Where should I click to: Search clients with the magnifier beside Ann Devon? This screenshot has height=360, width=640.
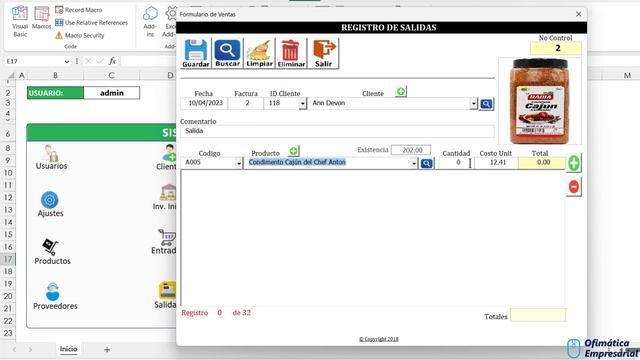coord(486,104)
